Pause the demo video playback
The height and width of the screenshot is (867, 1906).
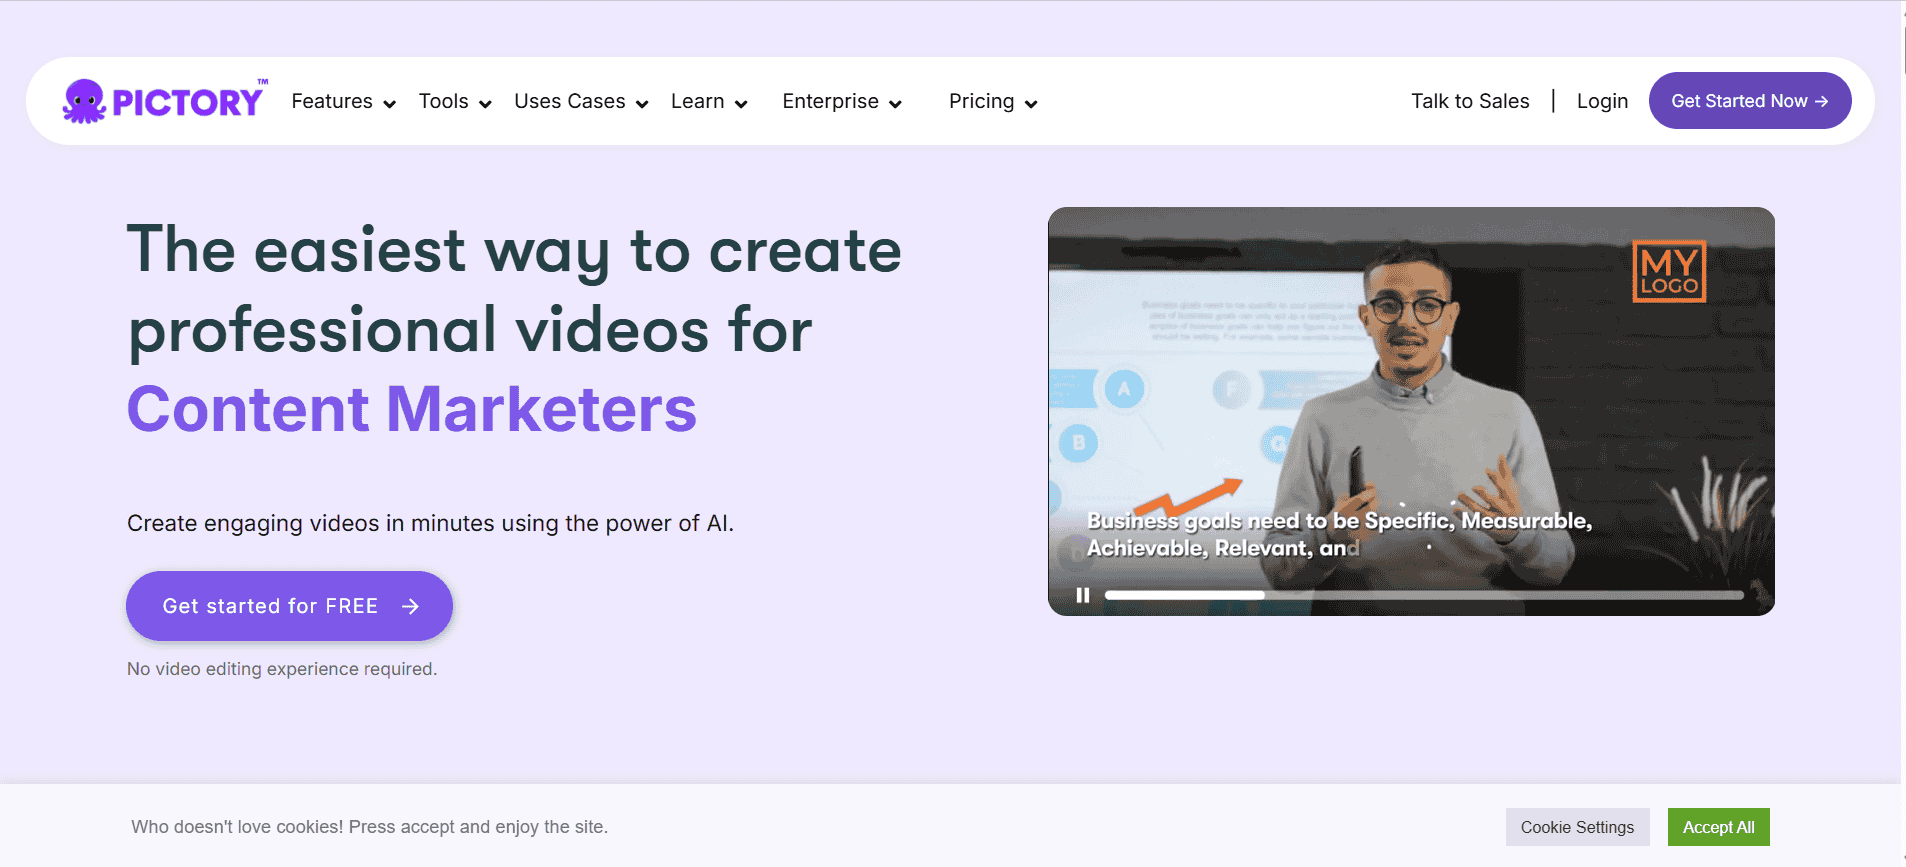(x=1082, y=595)
